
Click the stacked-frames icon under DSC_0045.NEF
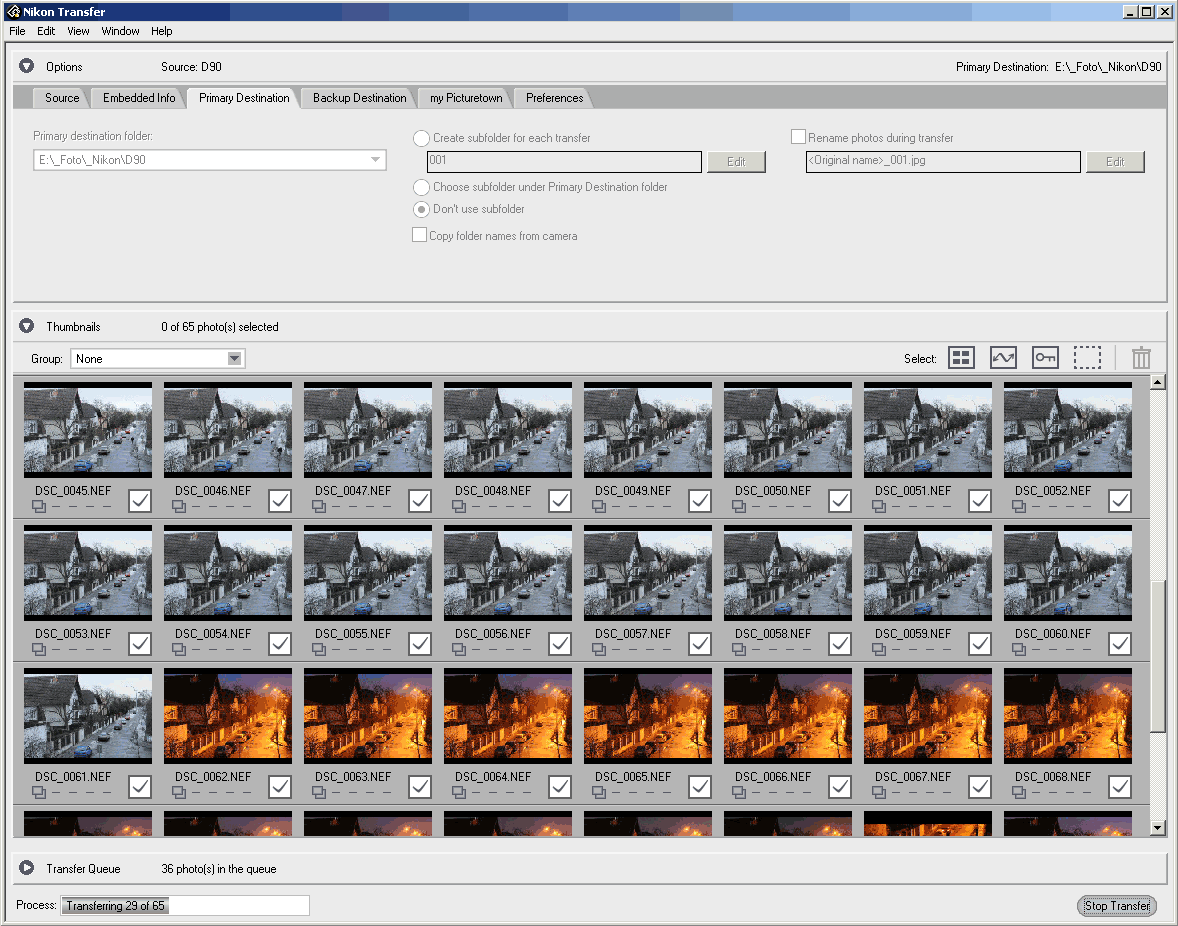click(38, 507)
